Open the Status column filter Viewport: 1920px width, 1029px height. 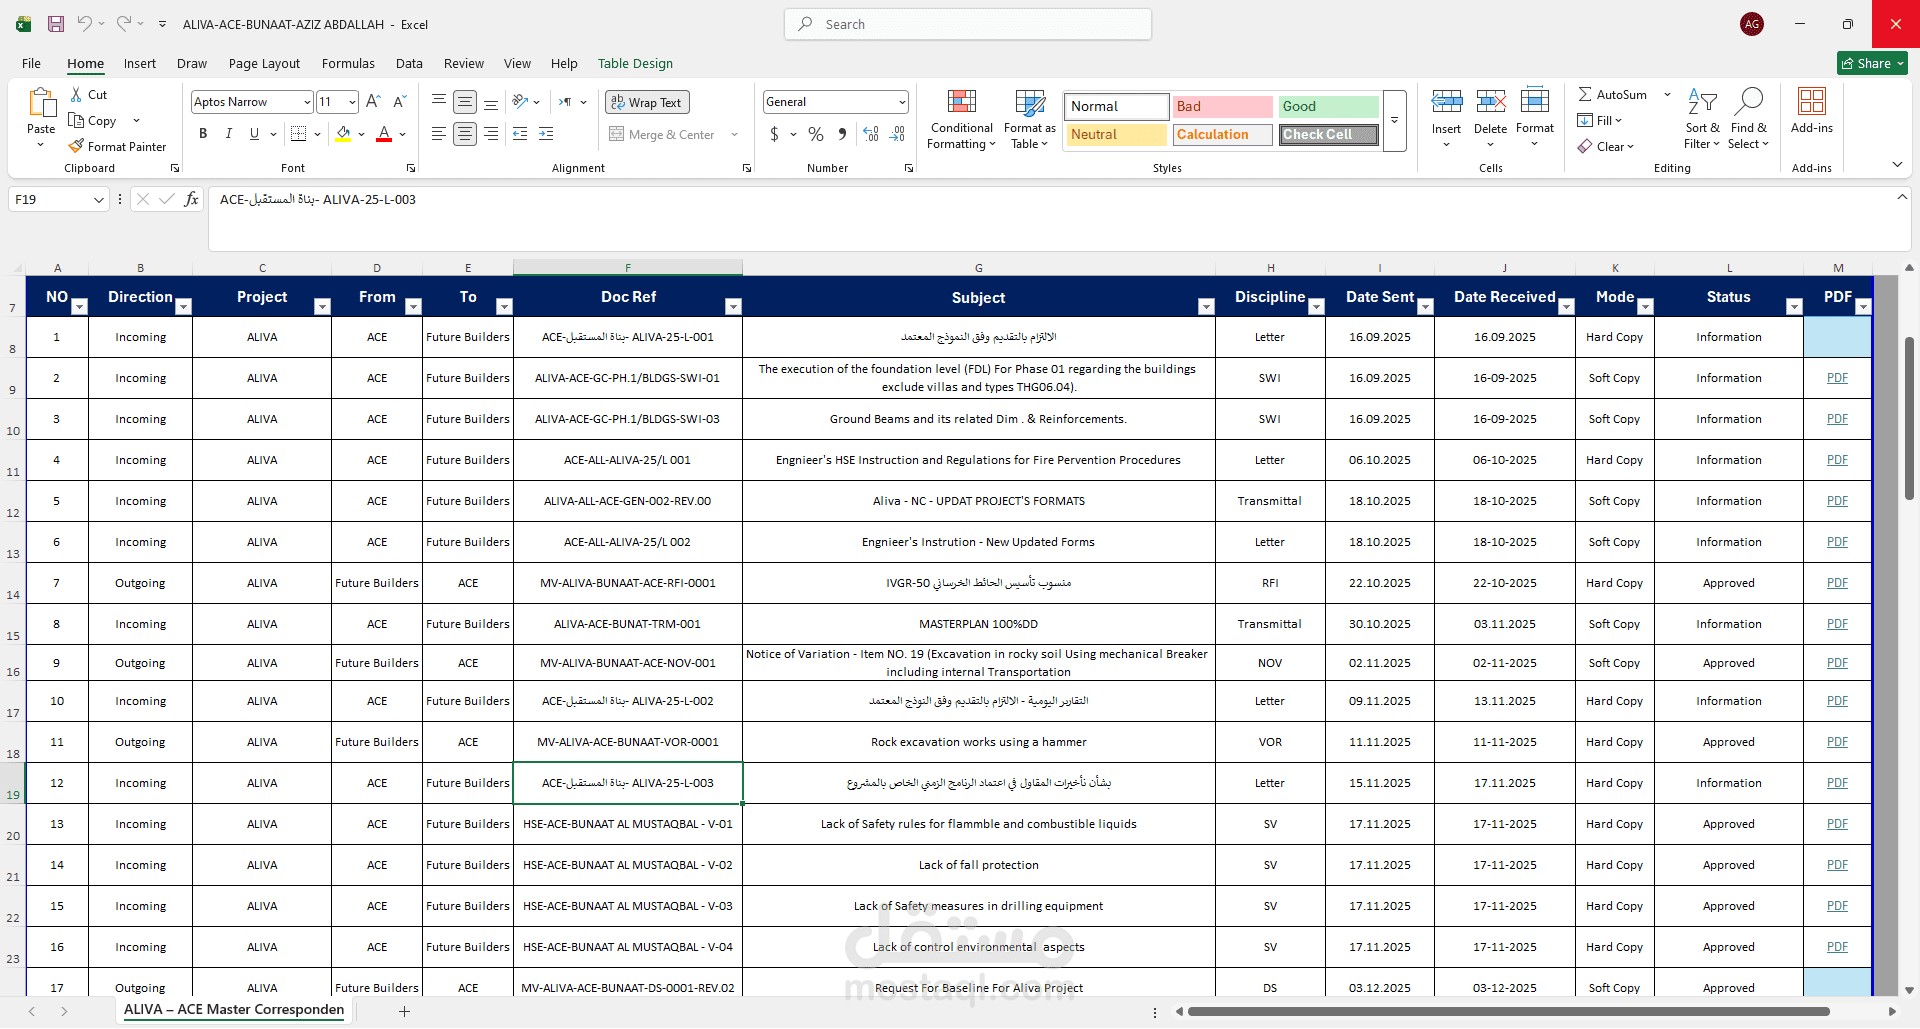click(1794, 307)
